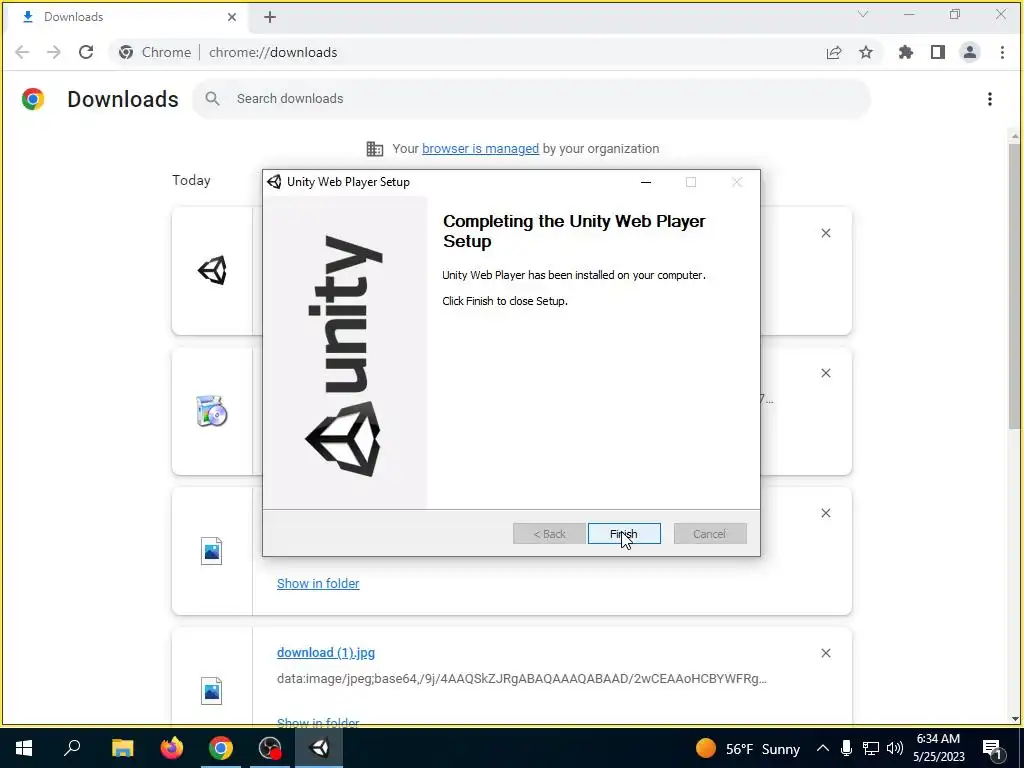
Task: Open the 'browser is managed' link
Action: pos(480,149)
